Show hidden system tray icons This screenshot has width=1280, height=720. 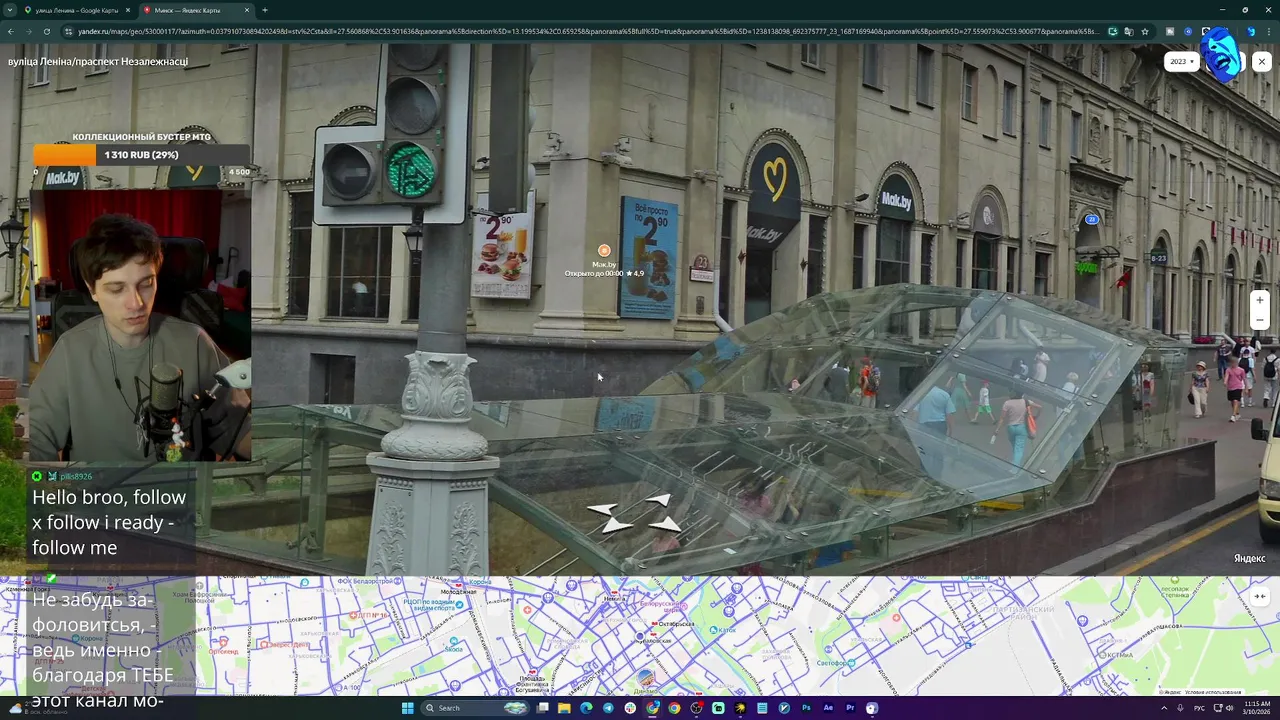point(1164,708)
